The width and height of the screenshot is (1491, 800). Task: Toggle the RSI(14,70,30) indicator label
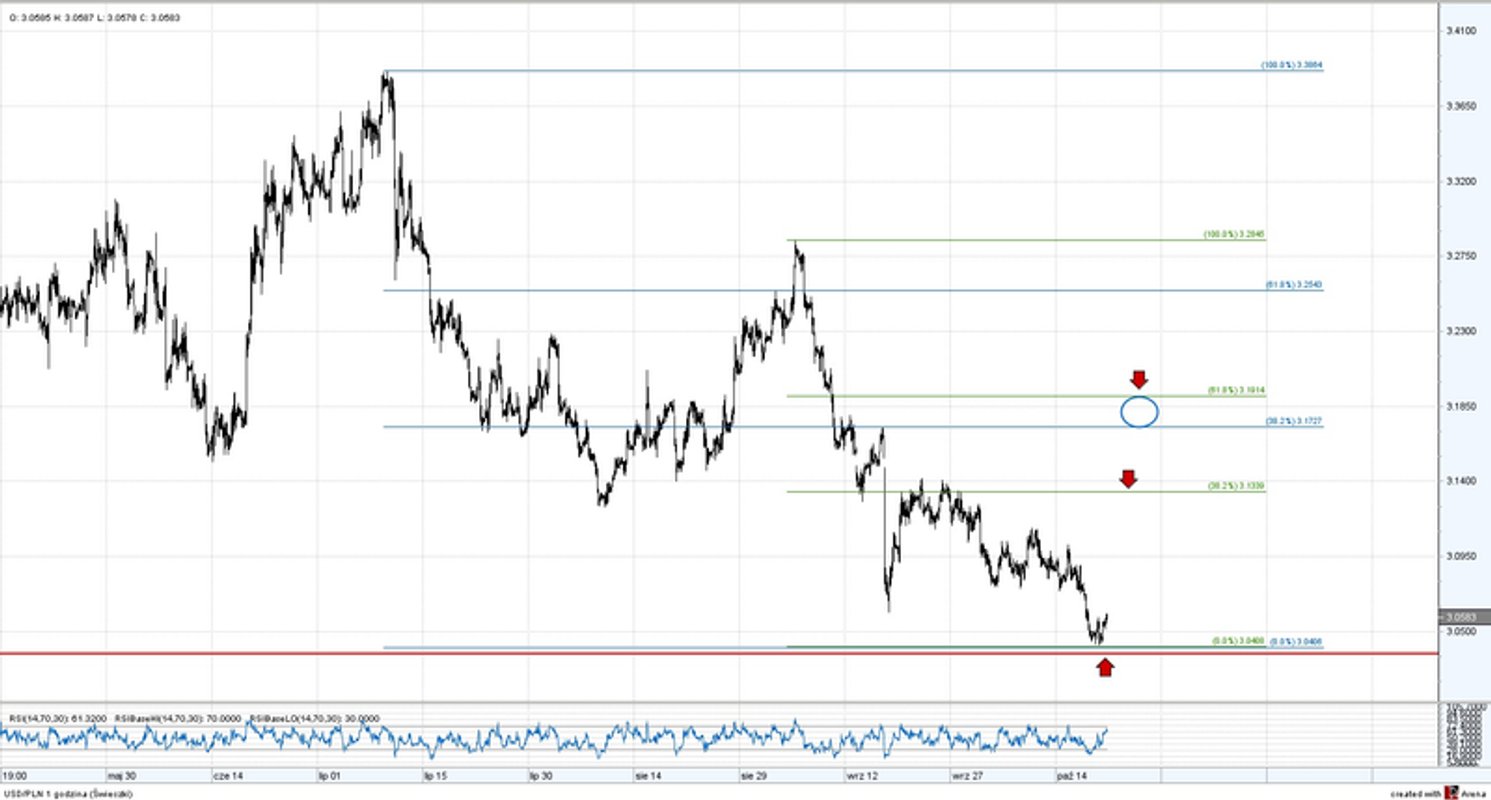(60, 717)
